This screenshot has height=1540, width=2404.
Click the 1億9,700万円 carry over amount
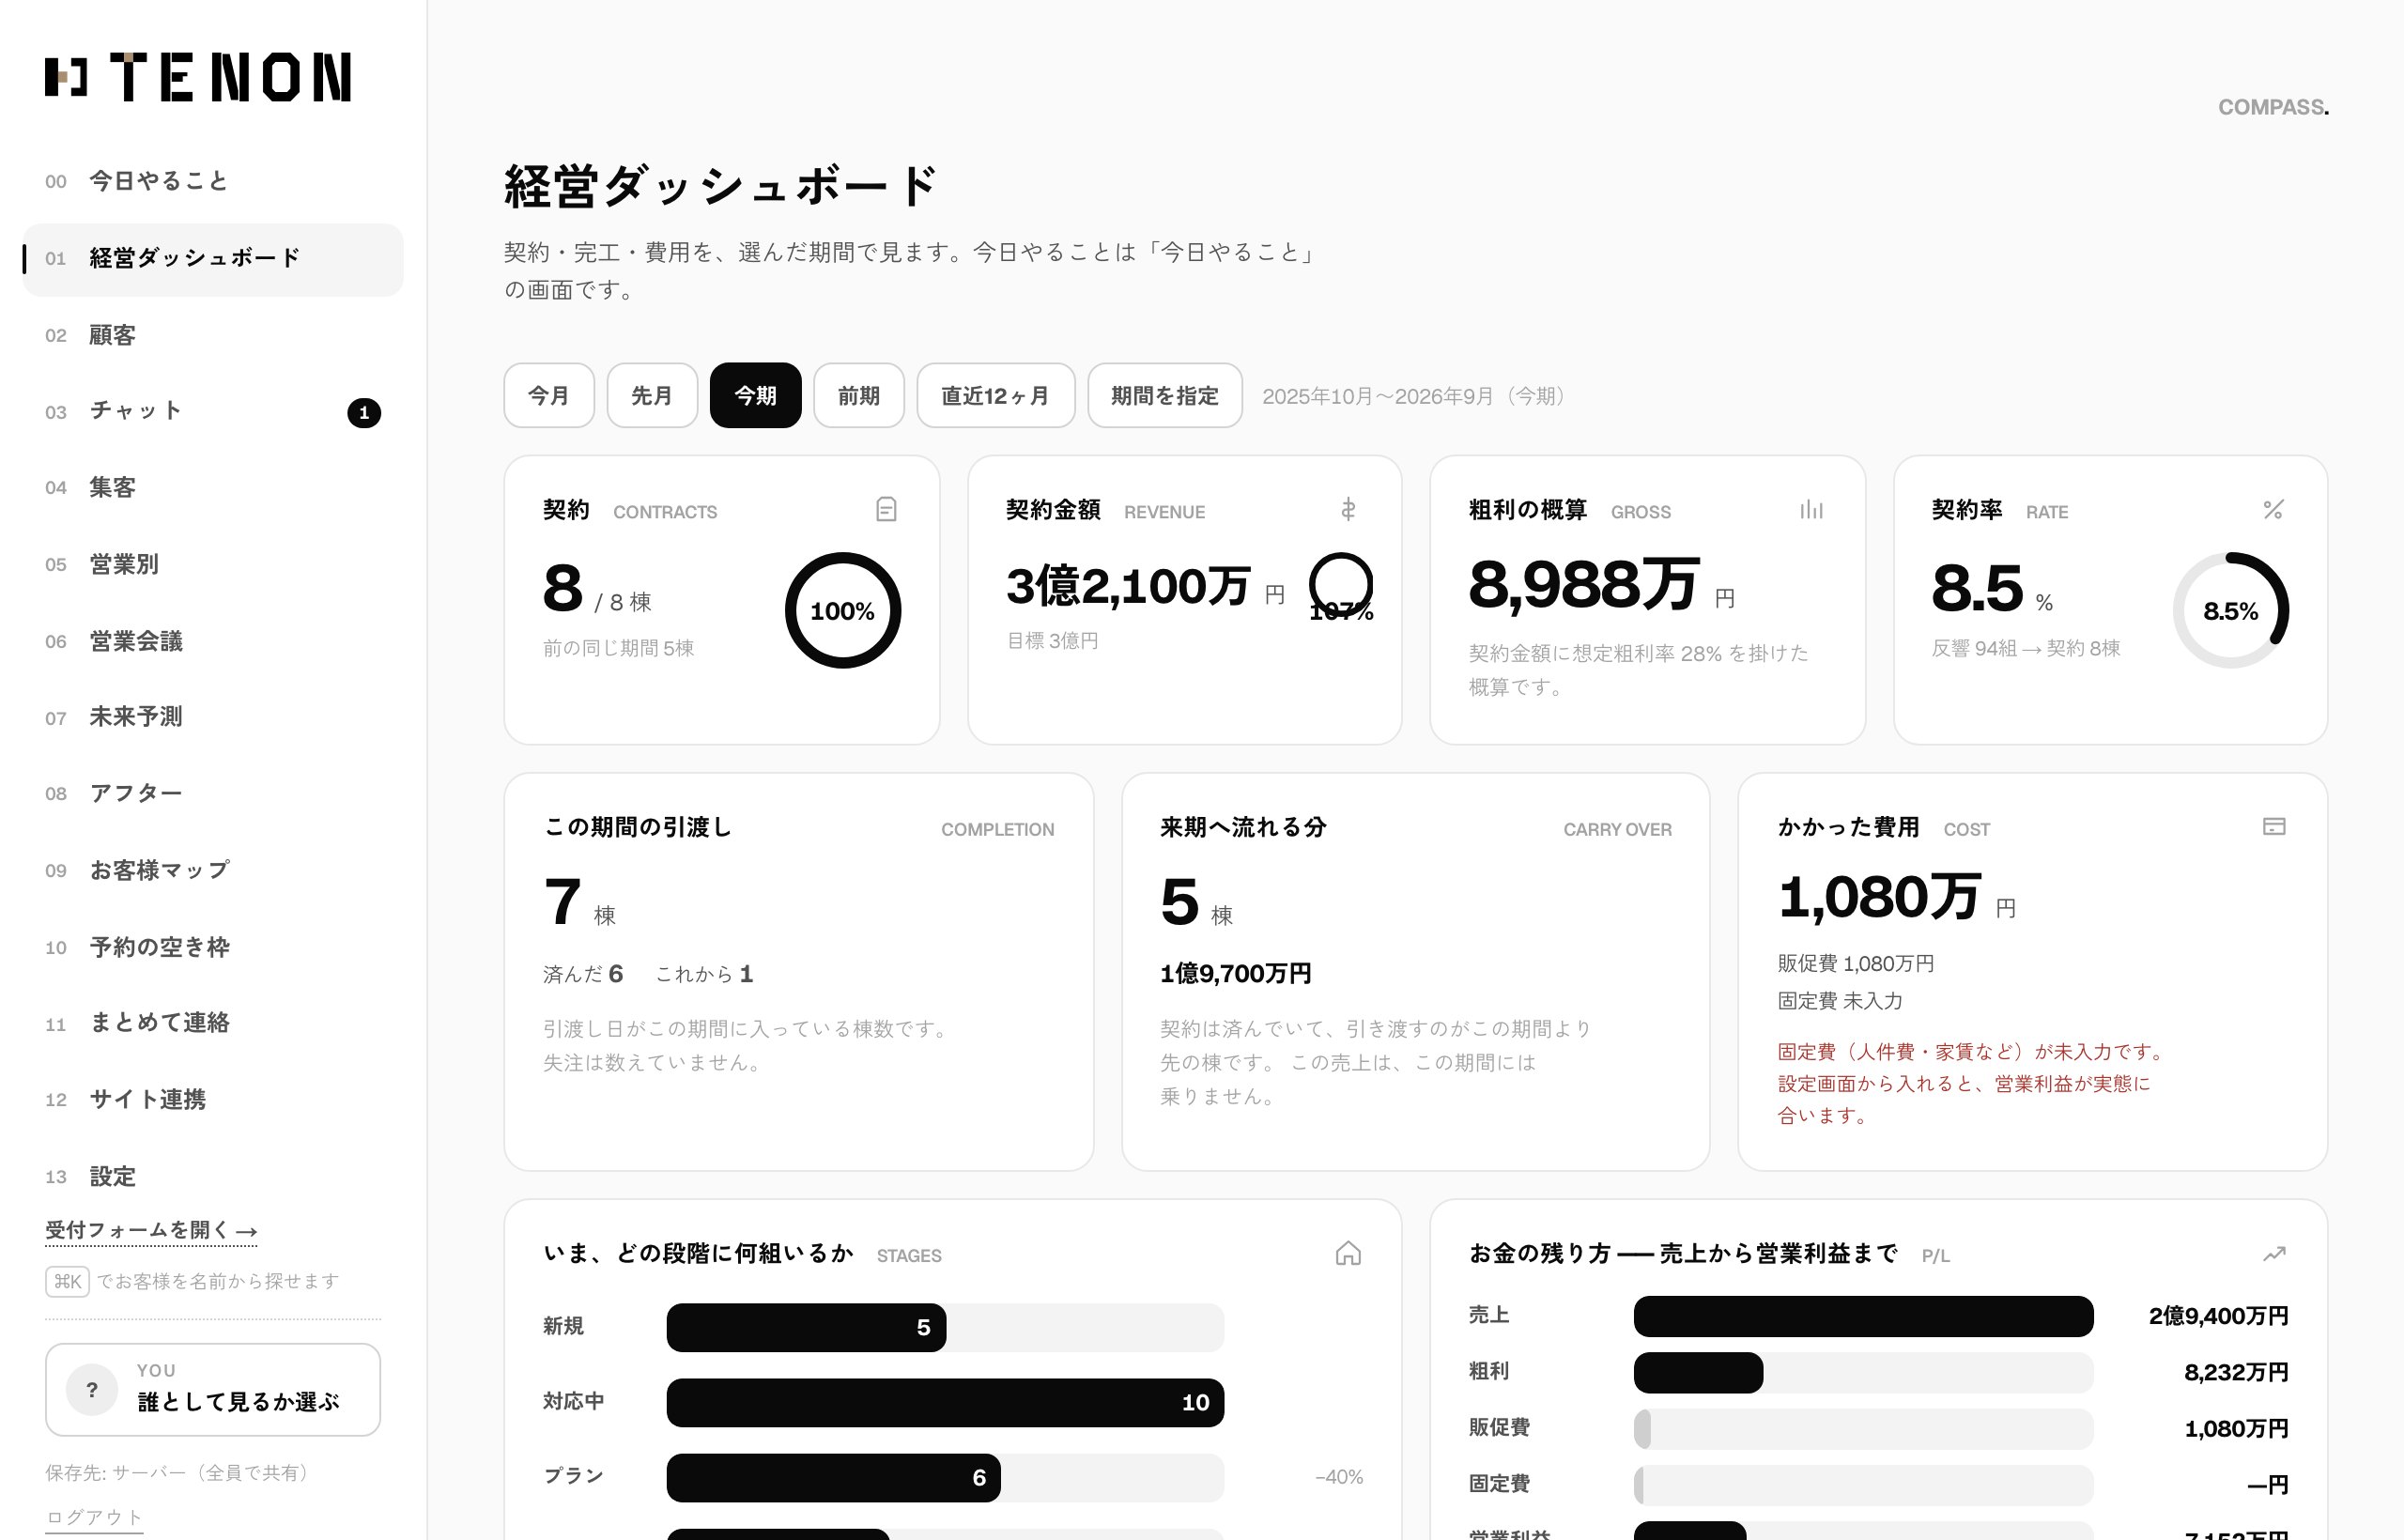point(1236,974)
